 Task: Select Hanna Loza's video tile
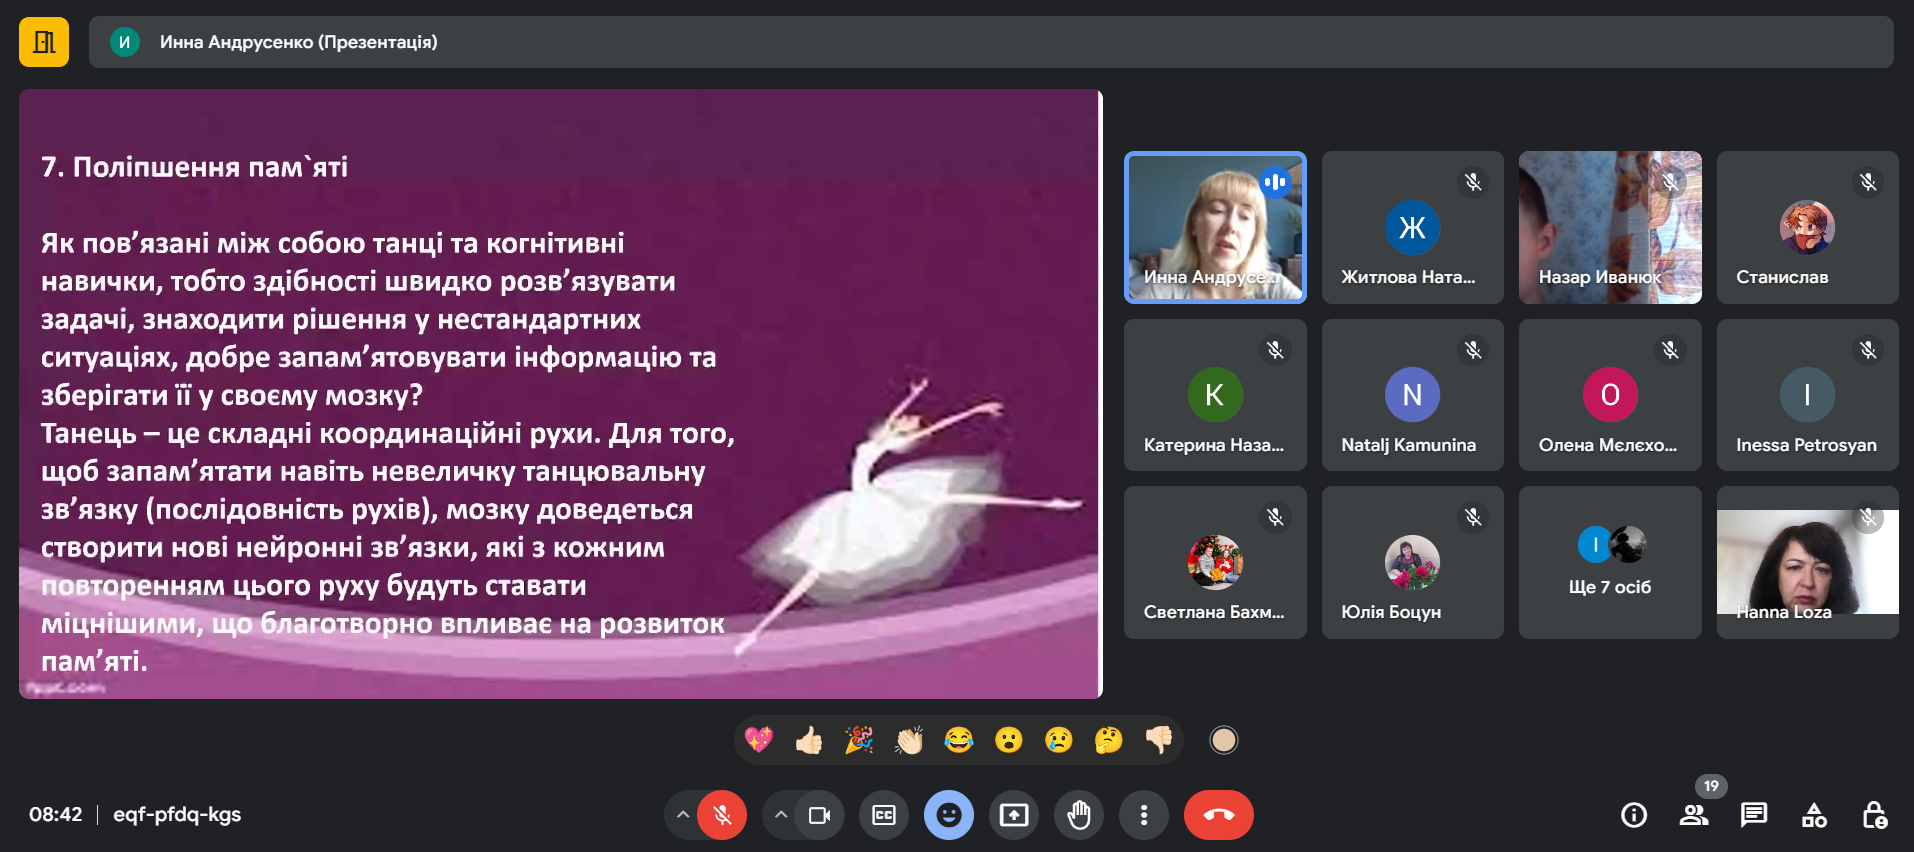tap(1807, 563)
